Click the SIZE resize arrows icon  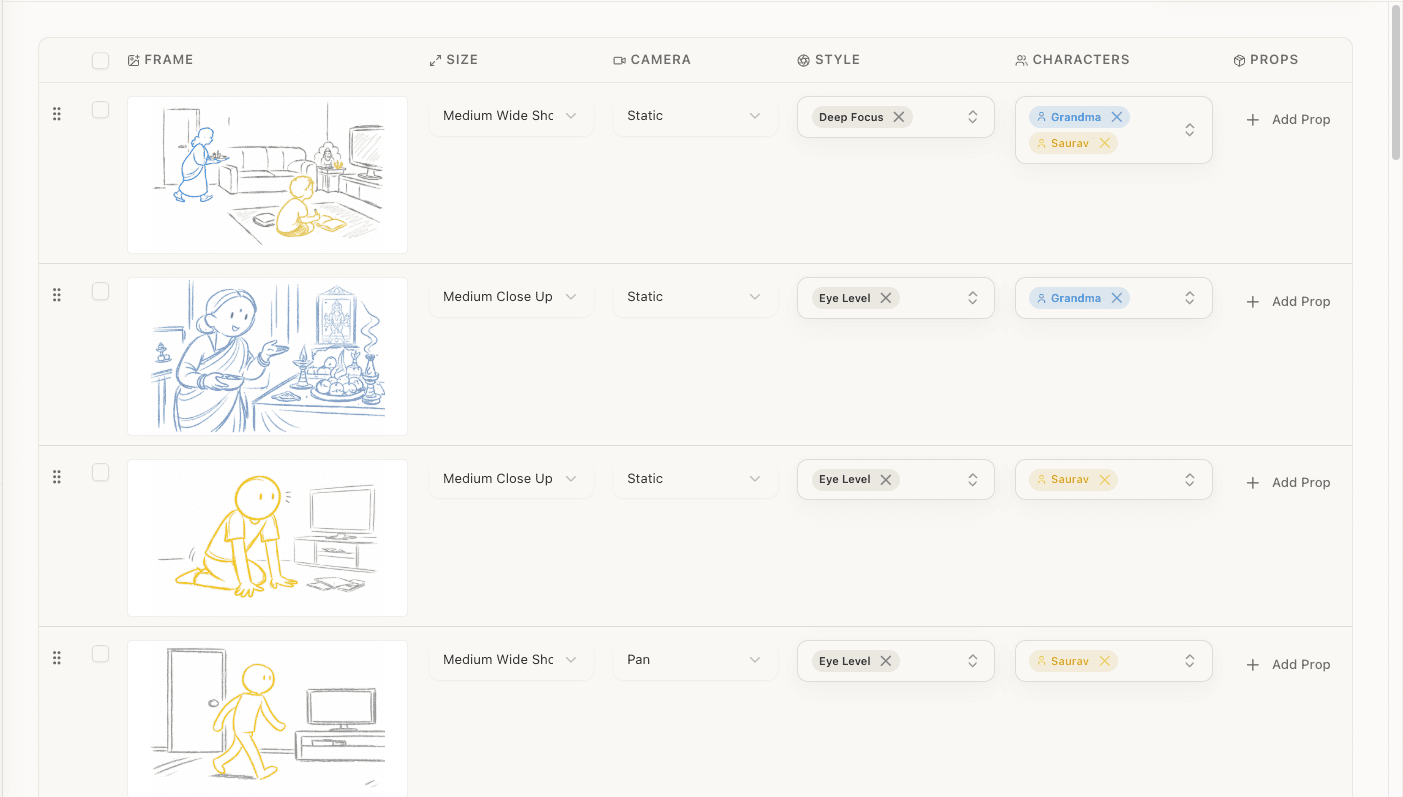(x=433, y=60)
